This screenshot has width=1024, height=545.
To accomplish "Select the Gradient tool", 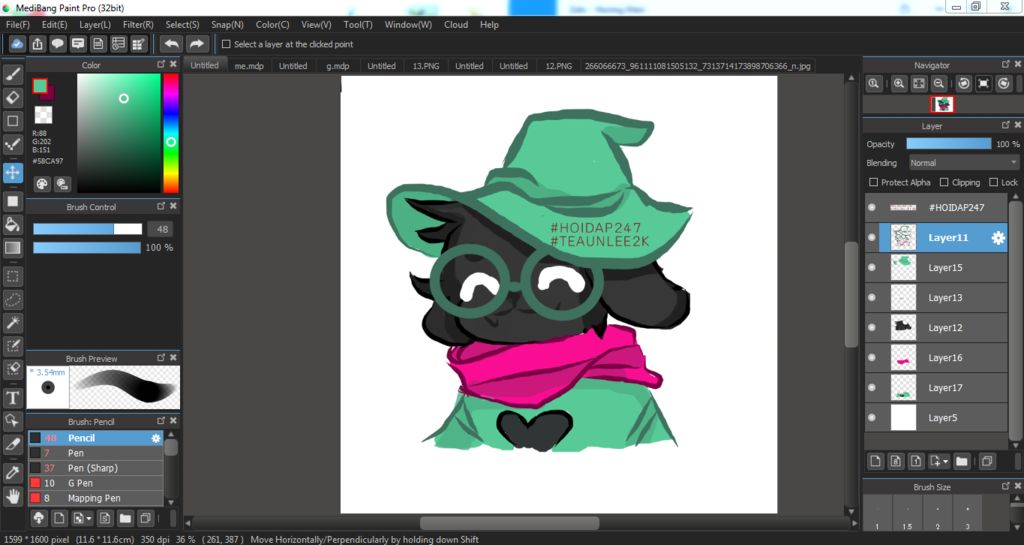I will pyautogui.click(x=12, y=247).
